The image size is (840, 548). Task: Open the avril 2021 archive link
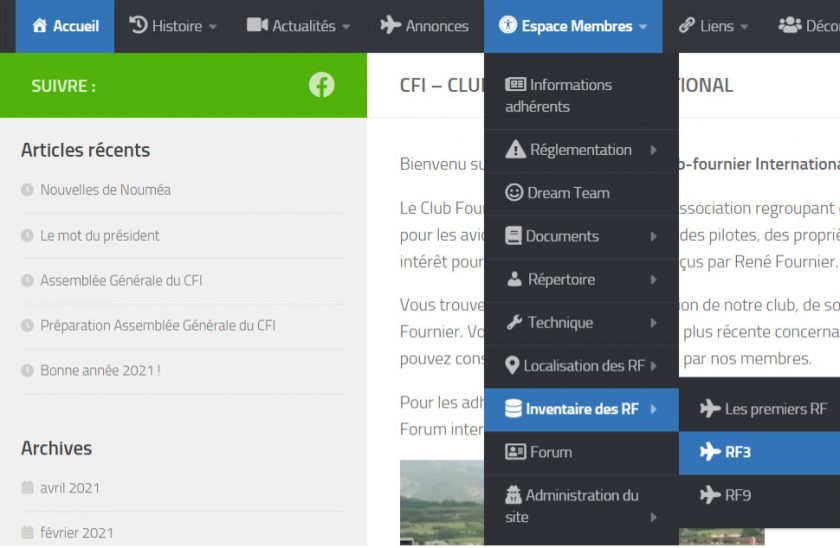tap(70, 488)
